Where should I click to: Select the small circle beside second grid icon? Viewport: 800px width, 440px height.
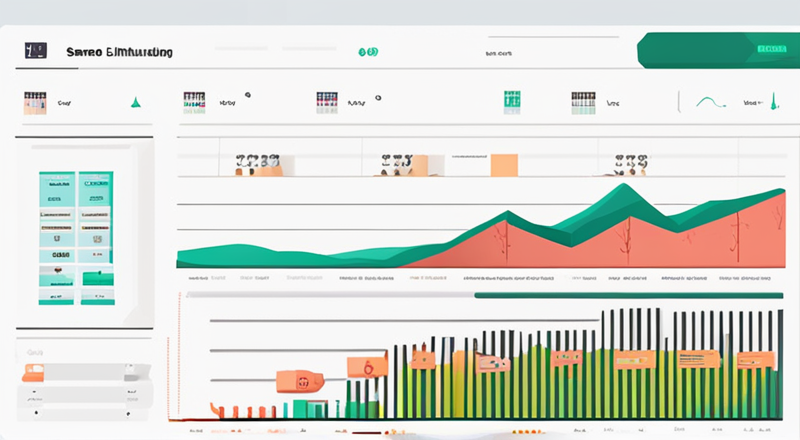248,95
